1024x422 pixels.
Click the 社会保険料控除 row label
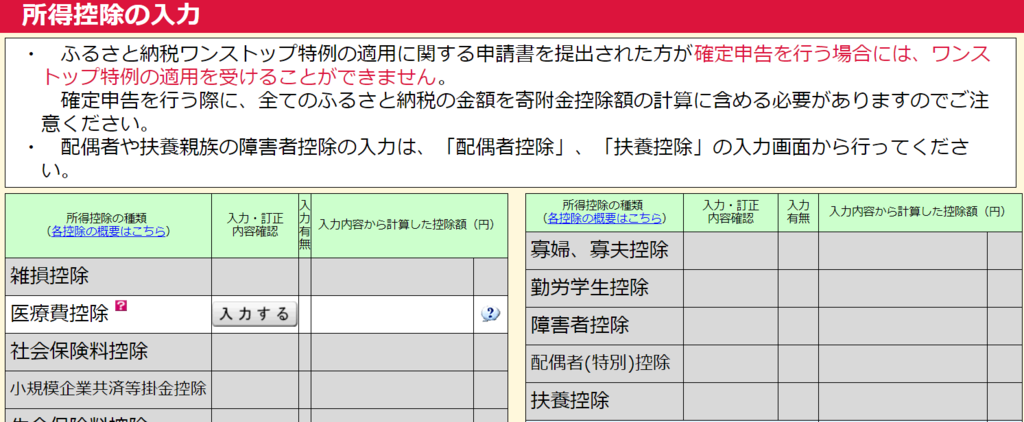point(79,351)
